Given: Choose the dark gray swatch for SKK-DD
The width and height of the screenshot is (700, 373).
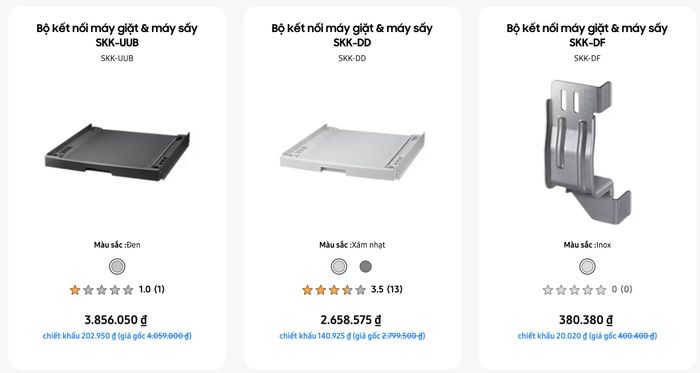Looking at the screenshot, I should coord(366,266).
